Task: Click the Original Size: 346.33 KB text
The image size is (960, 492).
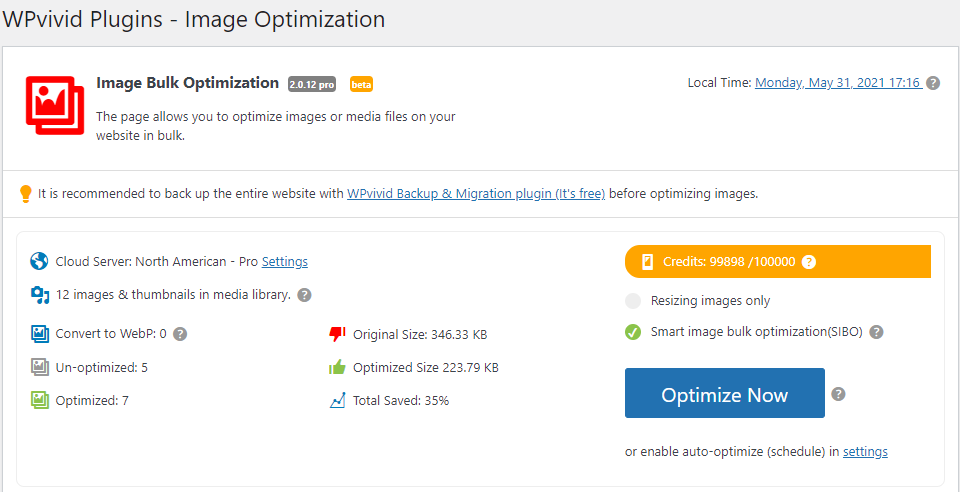Action: (420, 335)
